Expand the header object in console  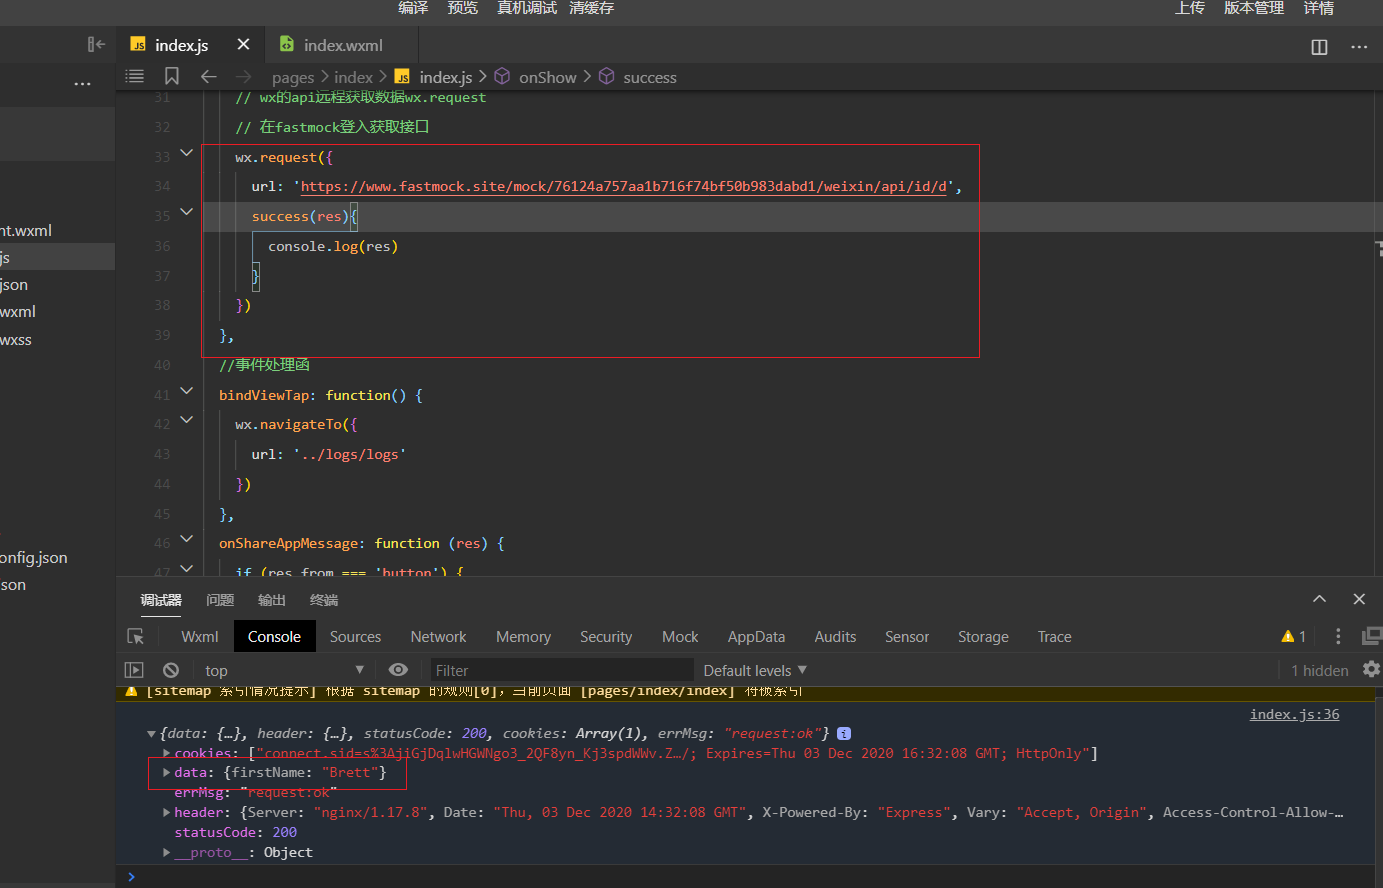166,812
